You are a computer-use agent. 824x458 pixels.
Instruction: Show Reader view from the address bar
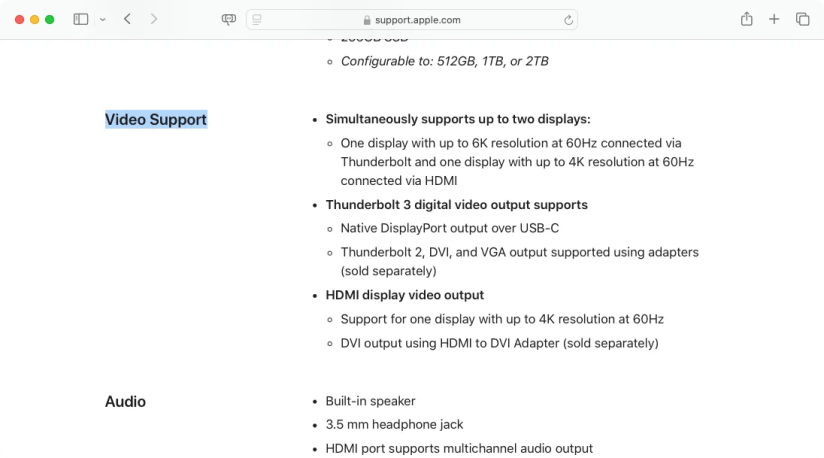256,20
